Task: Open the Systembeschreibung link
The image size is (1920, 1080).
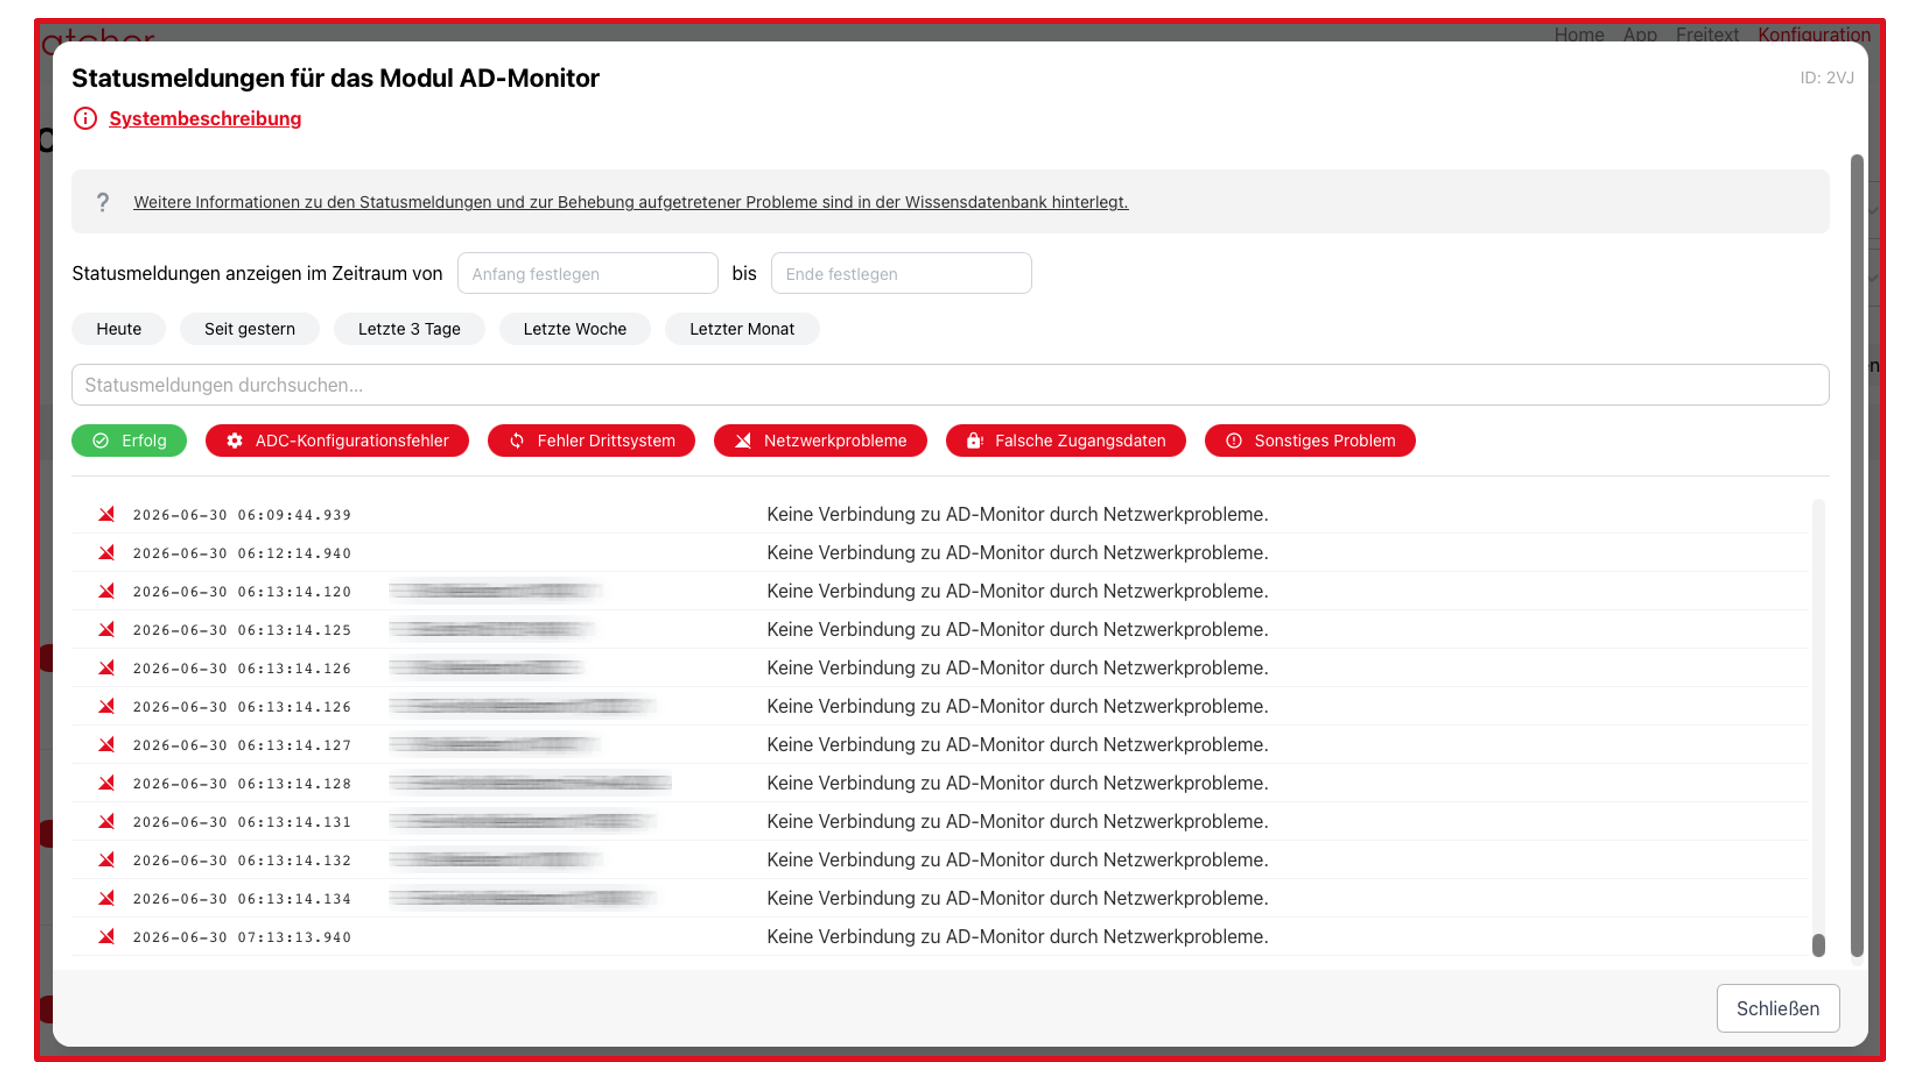Action: [205, 119]
